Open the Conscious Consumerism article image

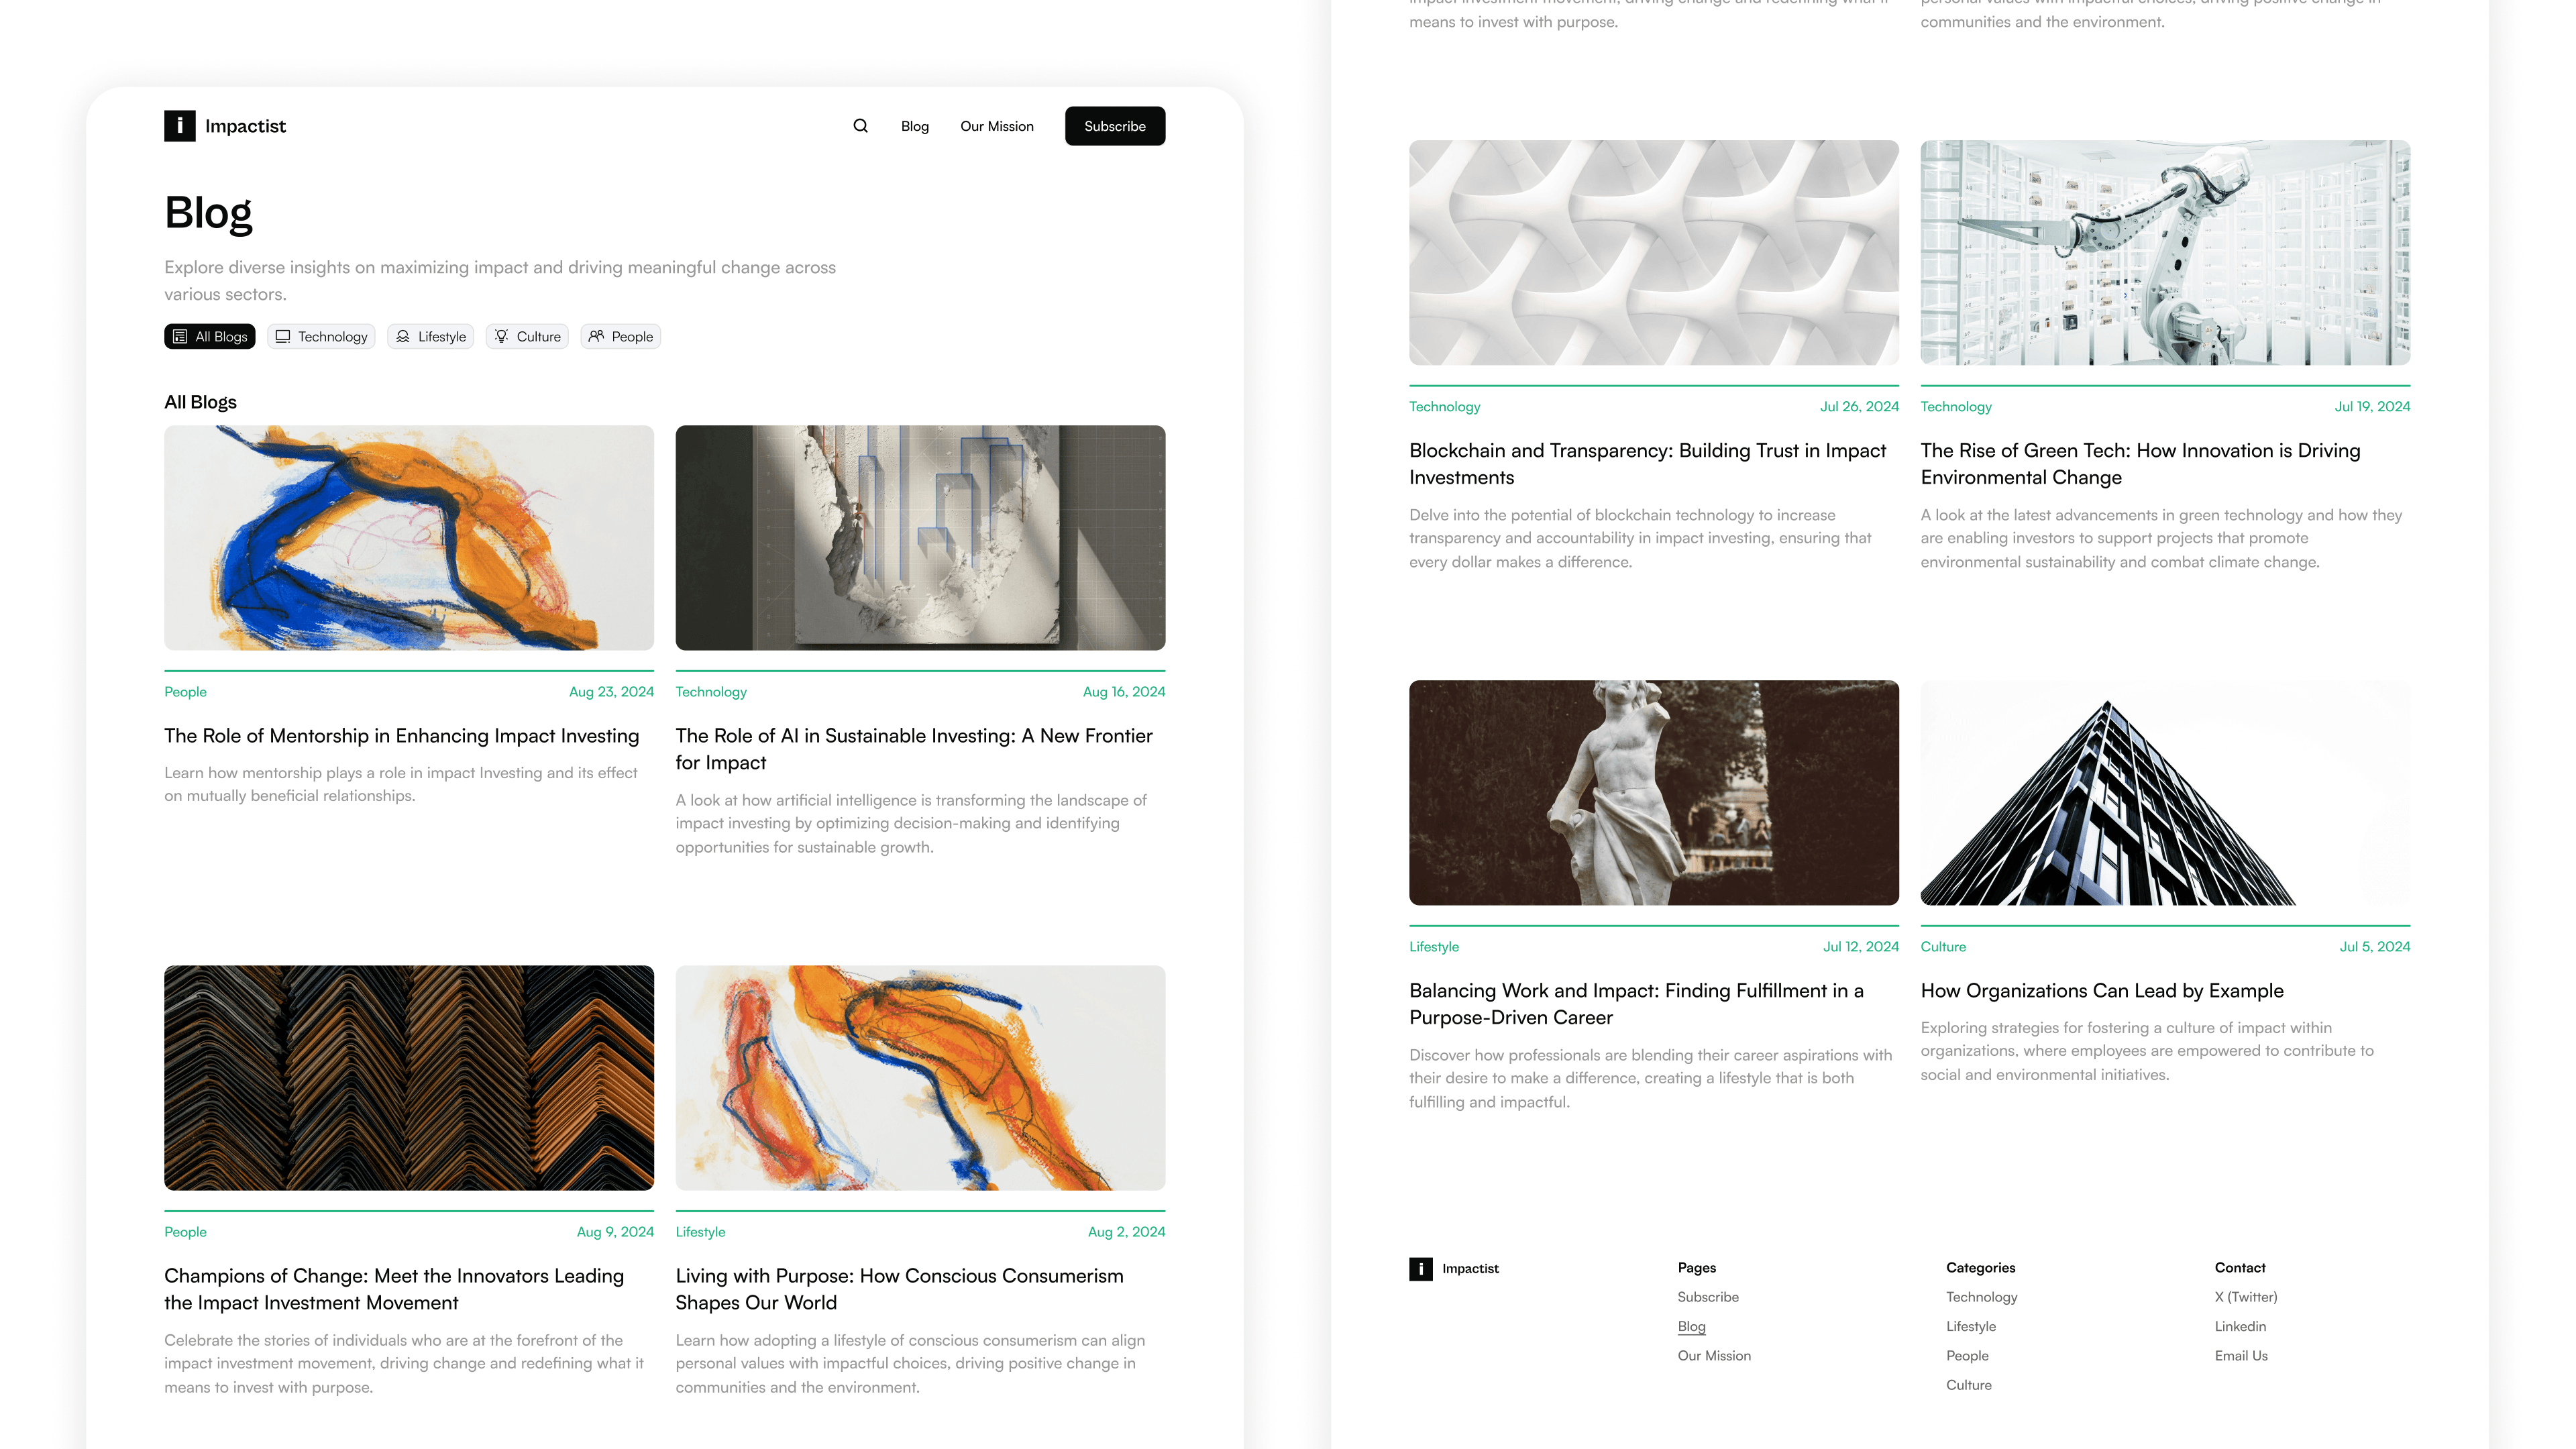[921, 1078]
